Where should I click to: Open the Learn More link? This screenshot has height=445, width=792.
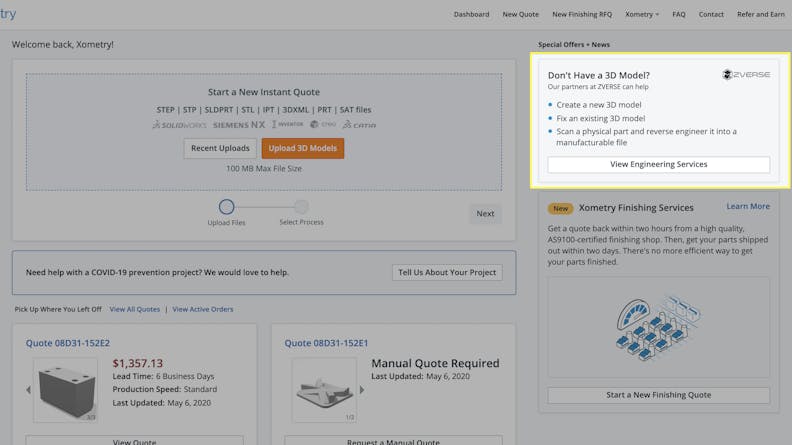click(x=747, y=207)
